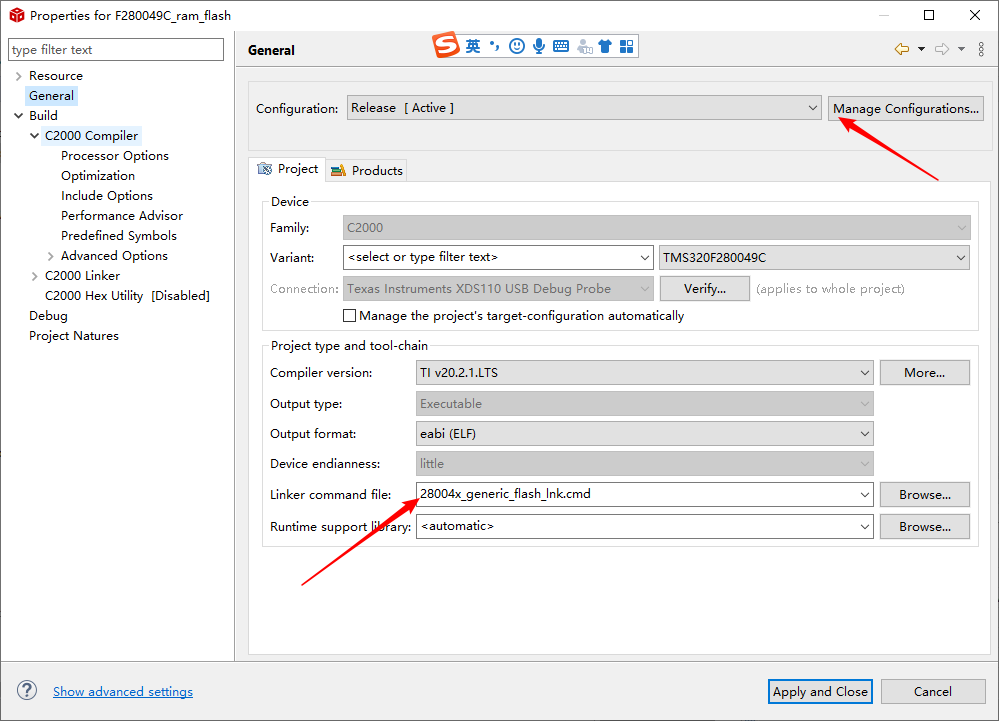999x721 pixels.
Task: Collapse the C2000 Compiler node
Action: coord(34,136)
